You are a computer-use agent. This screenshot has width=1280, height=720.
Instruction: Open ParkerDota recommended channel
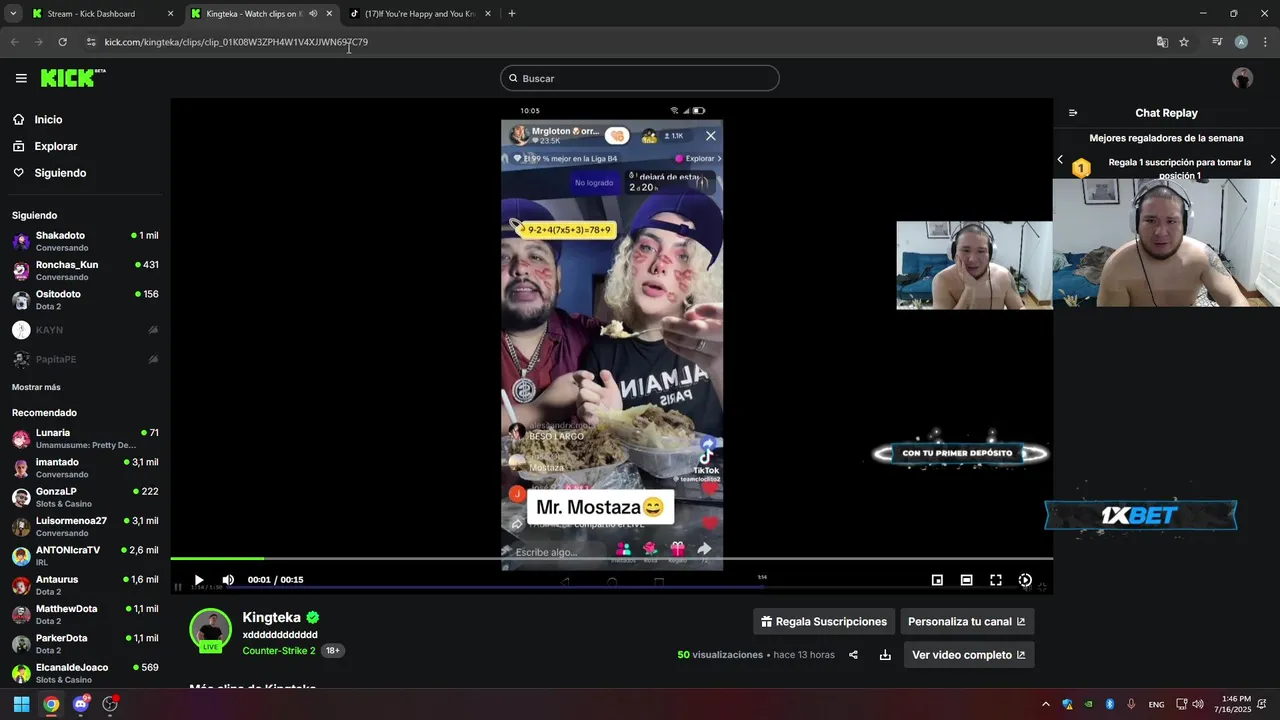coord(85,643)
